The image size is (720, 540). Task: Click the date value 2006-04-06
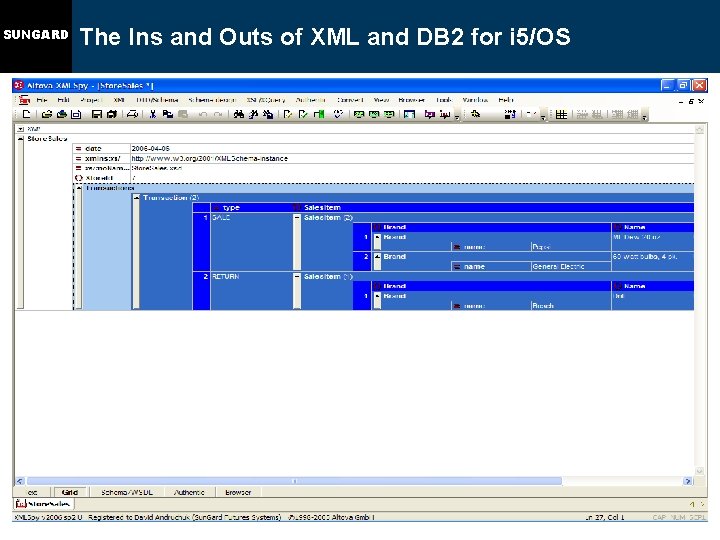point(151,149)
